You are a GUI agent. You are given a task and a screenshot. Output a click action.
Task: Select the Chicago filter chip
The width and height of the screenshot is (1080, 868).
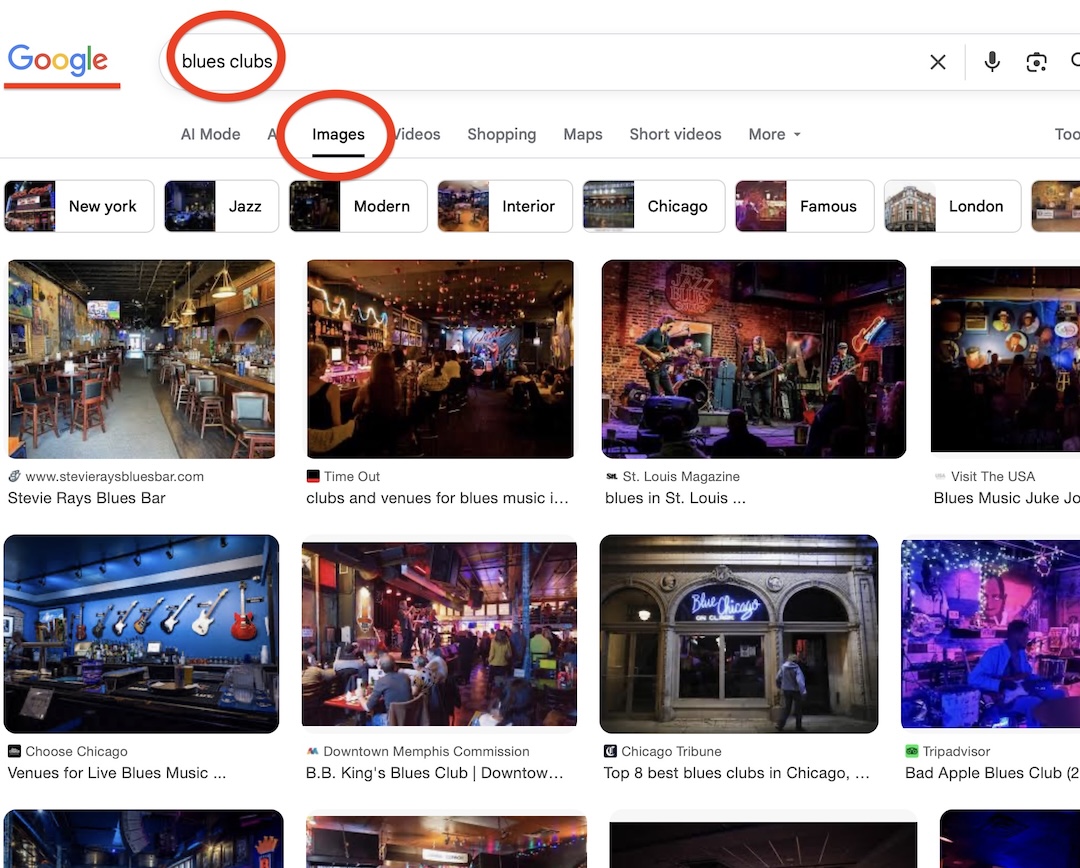pos(652,206)
